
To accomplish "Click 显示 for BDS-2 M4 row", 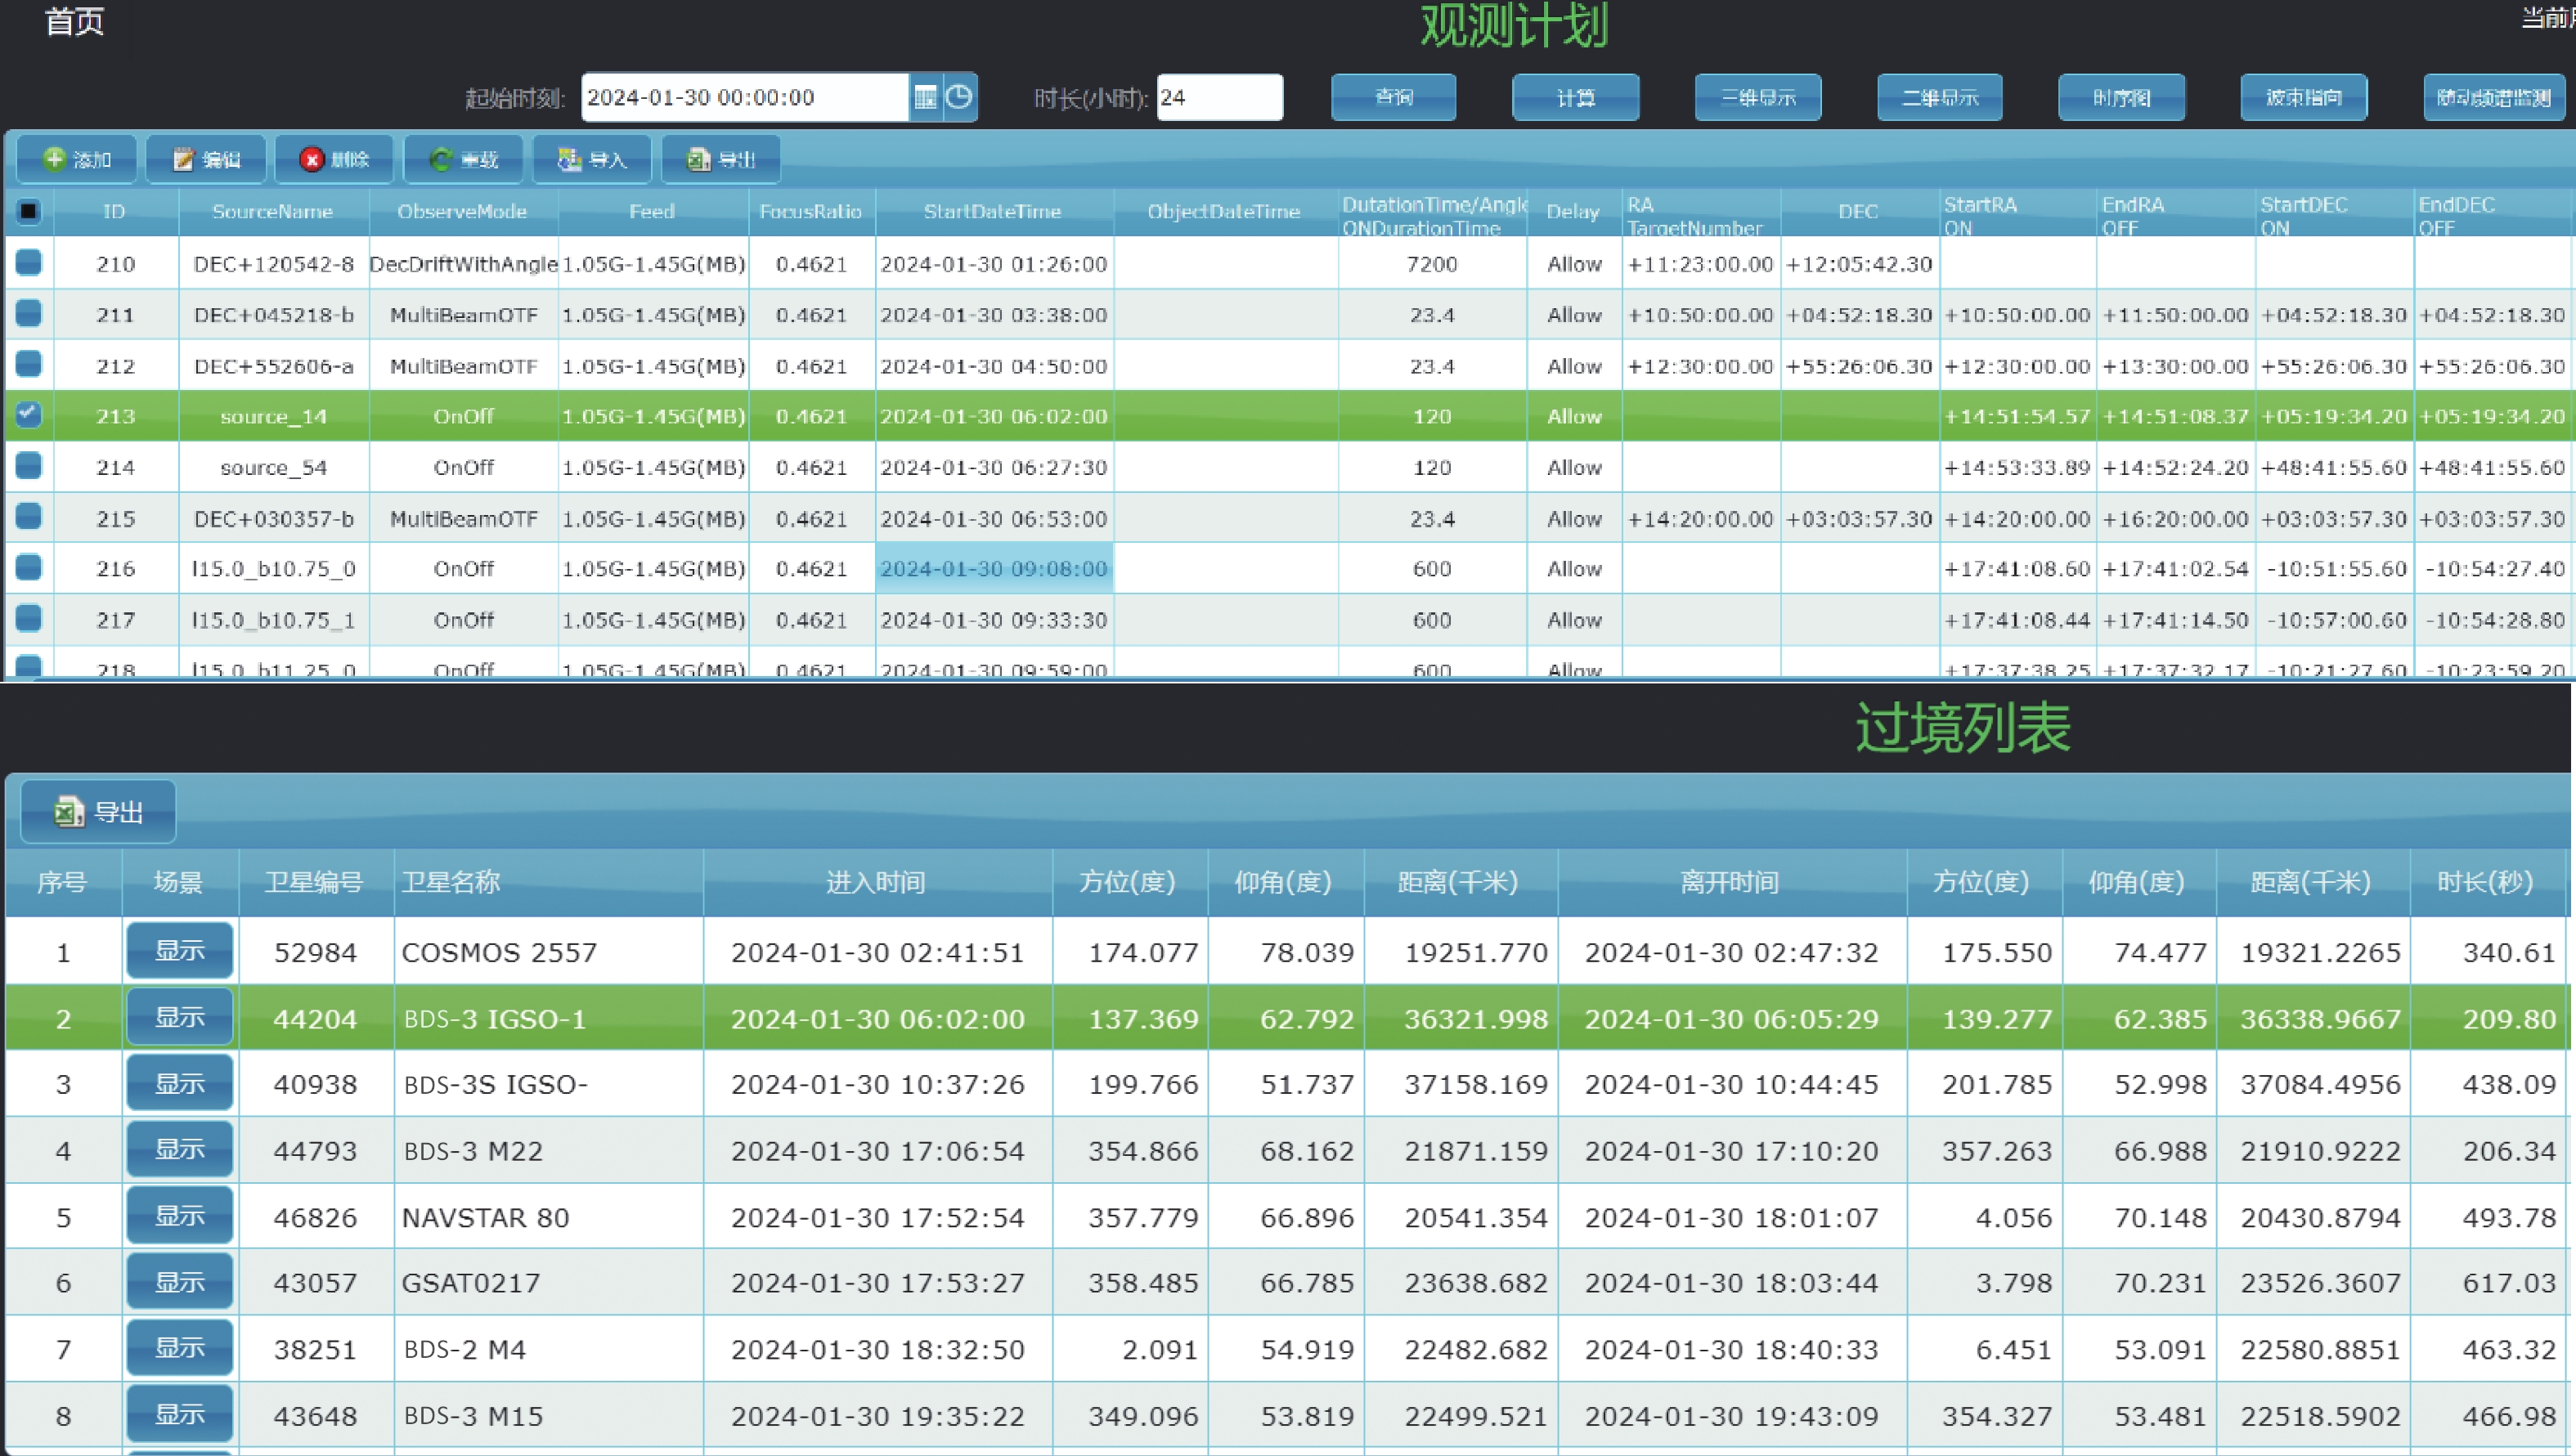I will pos(180,1348).
